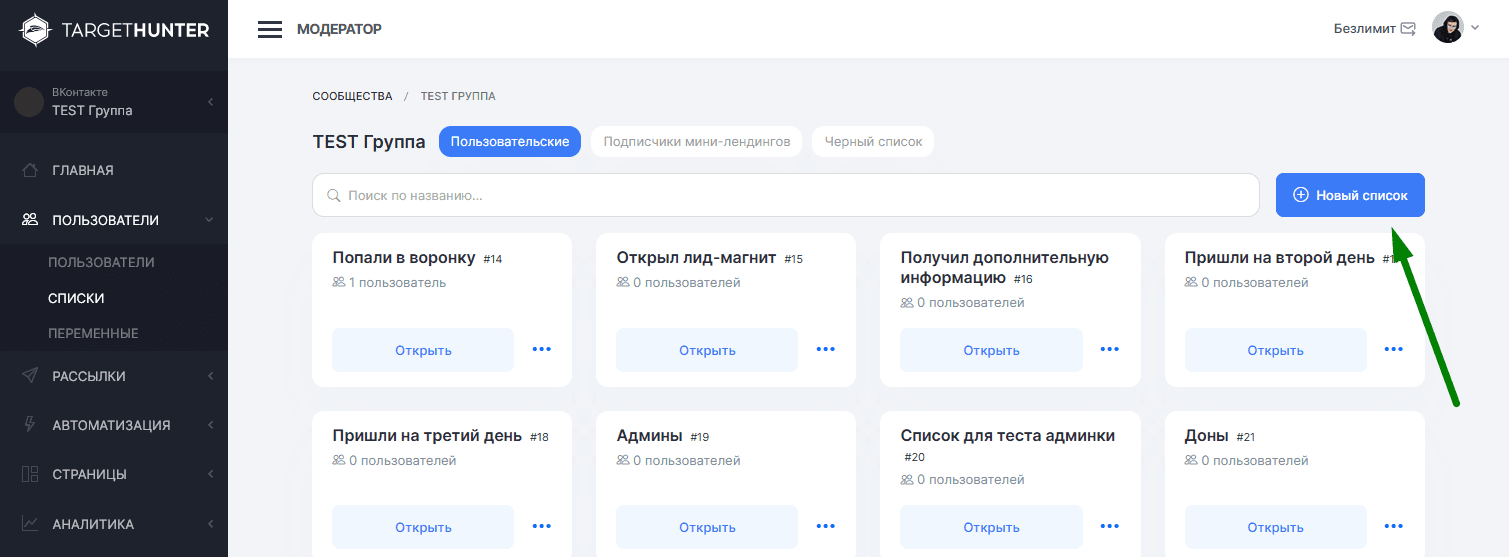Image resolution: width=1509 pixels, height=557 pixels.
Task: Click the Безлимит mail icon
Action: click(1408, 29)
